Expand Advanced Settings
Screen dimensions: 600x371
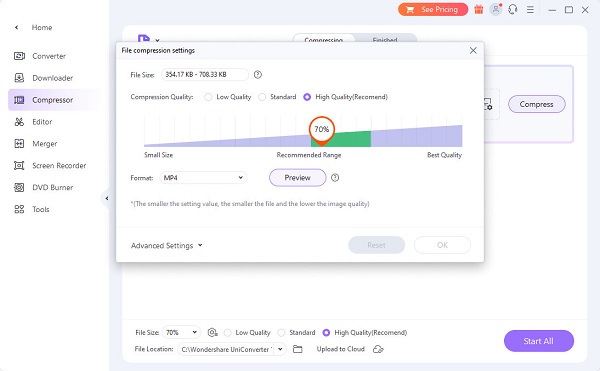pos(166,246)
